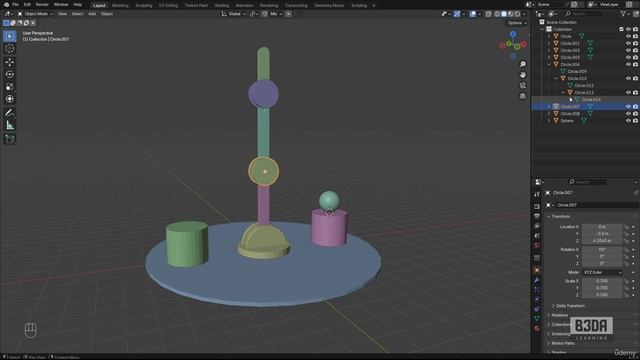Viewport: 640px width, 360px height.
Task: Switch to the Shading workspace tab
Action: (221, 6)
